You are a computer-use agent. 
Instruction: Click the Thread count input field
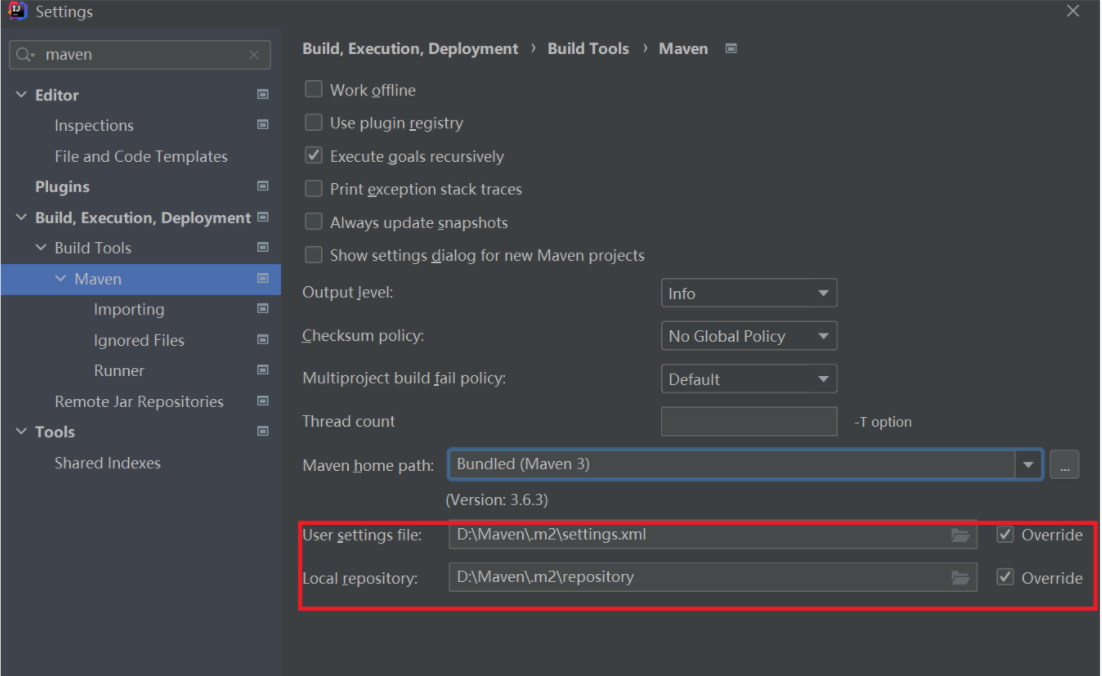click(x=748, y=422)
